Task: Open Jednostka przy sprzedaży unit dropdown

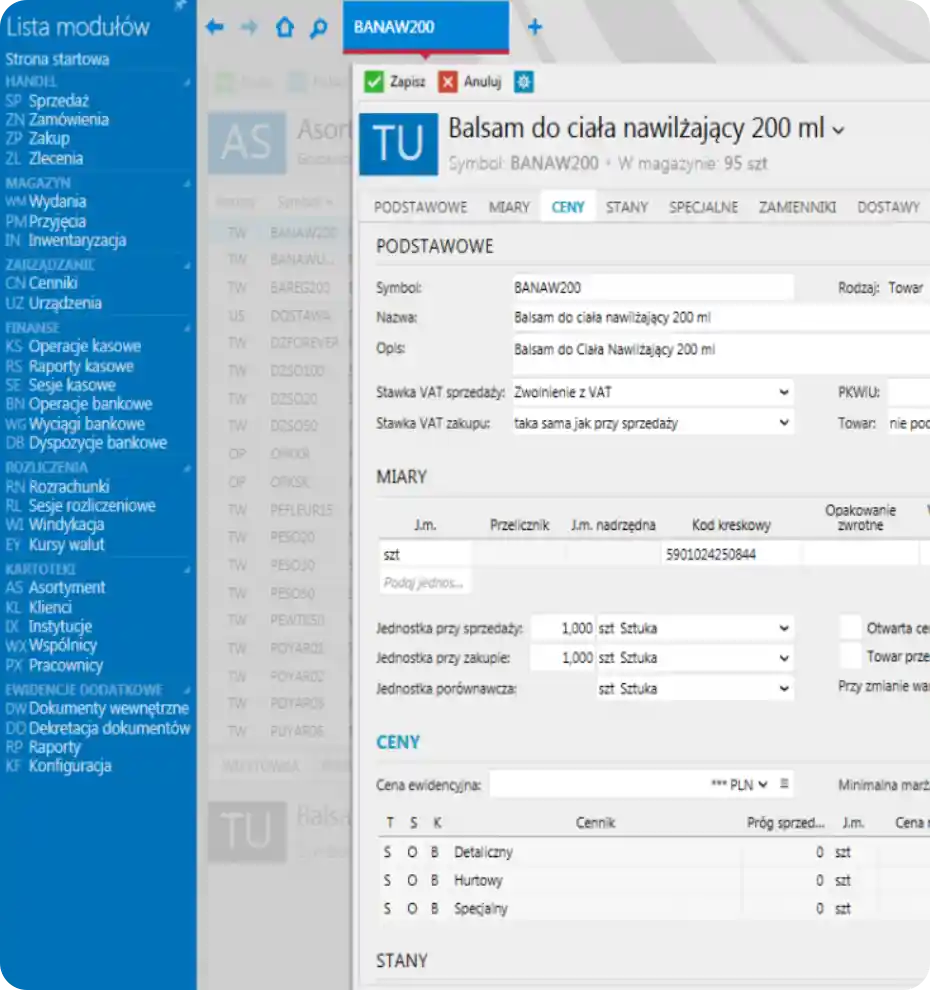Action: coord(784,628)
